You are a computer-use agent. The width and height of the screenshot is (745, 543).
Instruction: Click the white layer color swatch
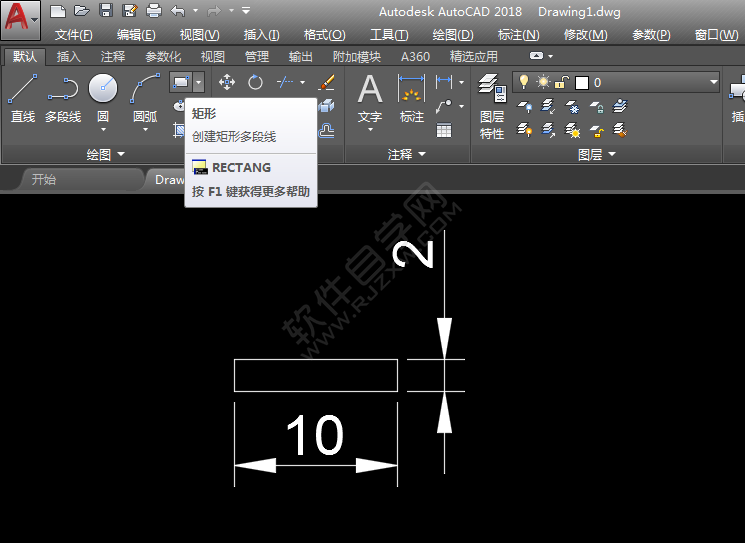tap(582, 82)
